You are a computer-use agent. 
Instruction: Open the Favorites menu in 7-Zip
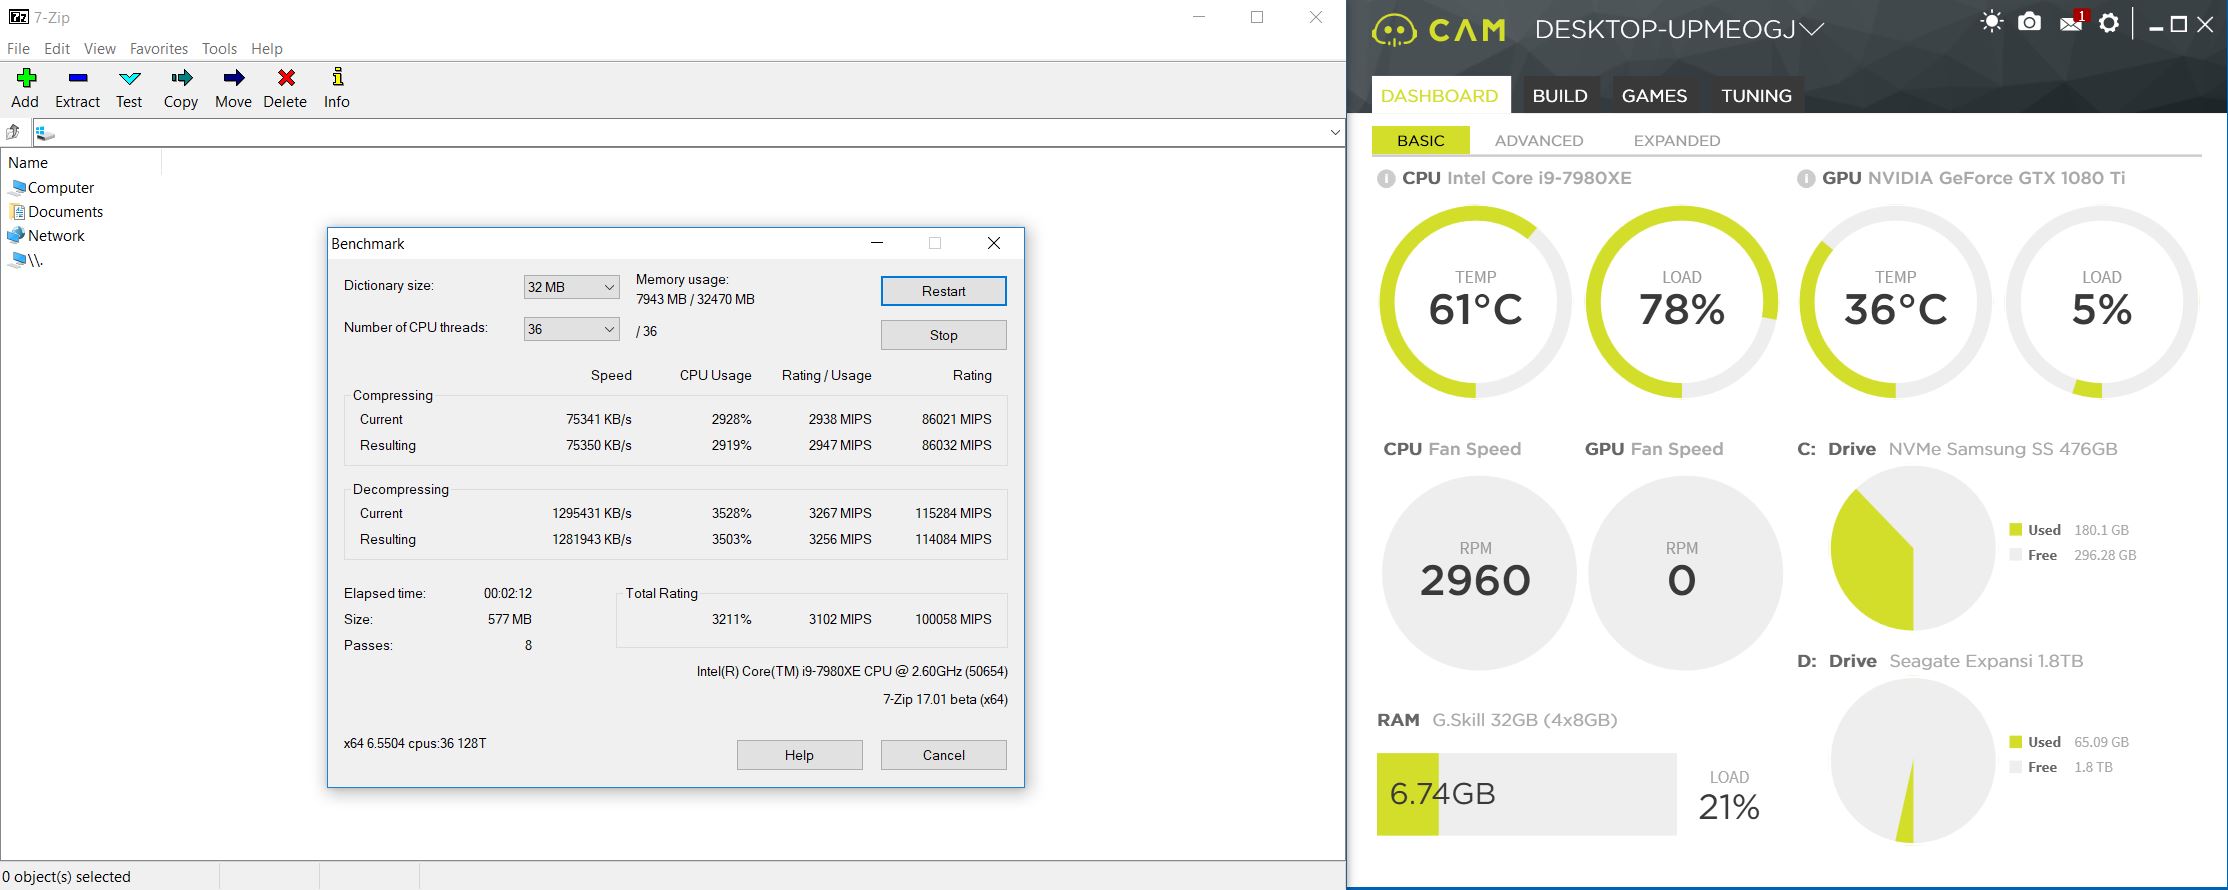tap(159, 48)
